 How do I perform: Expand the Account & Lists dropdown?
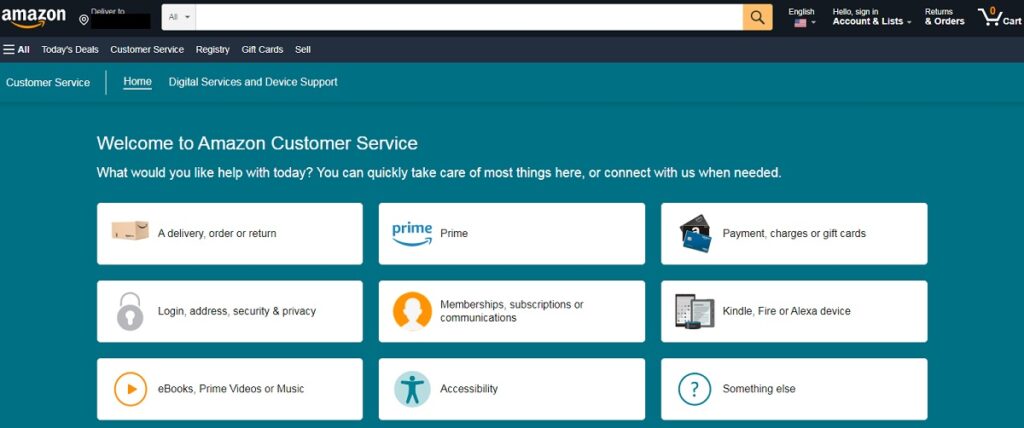click(872, 17)
